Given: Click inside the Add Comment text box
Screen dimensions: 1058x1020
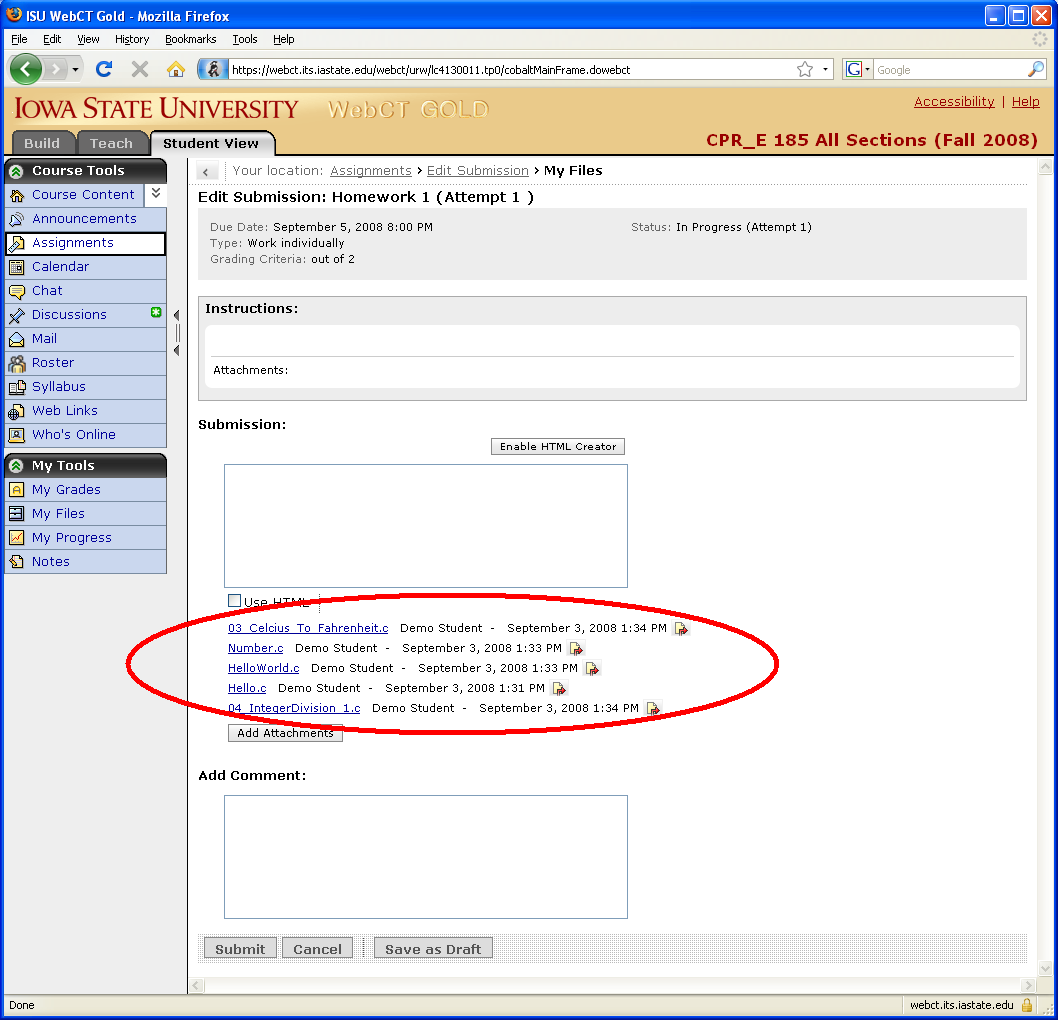Looking at the screenshot, I should [425, 856].
